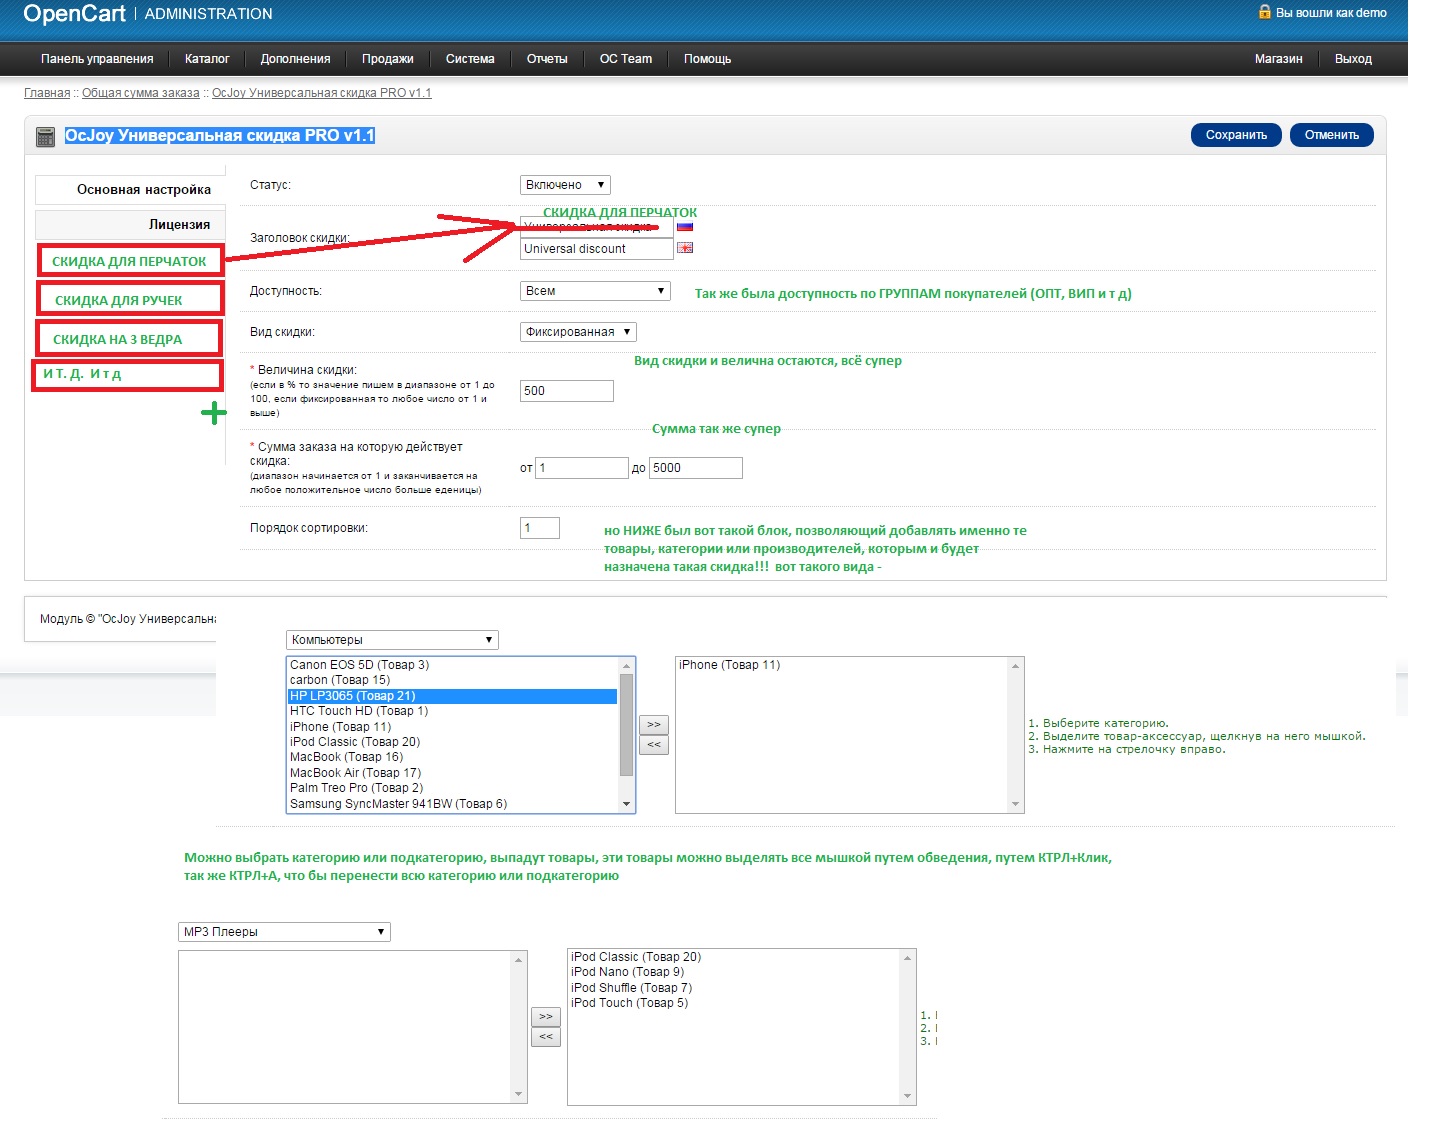Log out via Выход
Viewport: 1434px width, 1139px height.
[1353, 59]
